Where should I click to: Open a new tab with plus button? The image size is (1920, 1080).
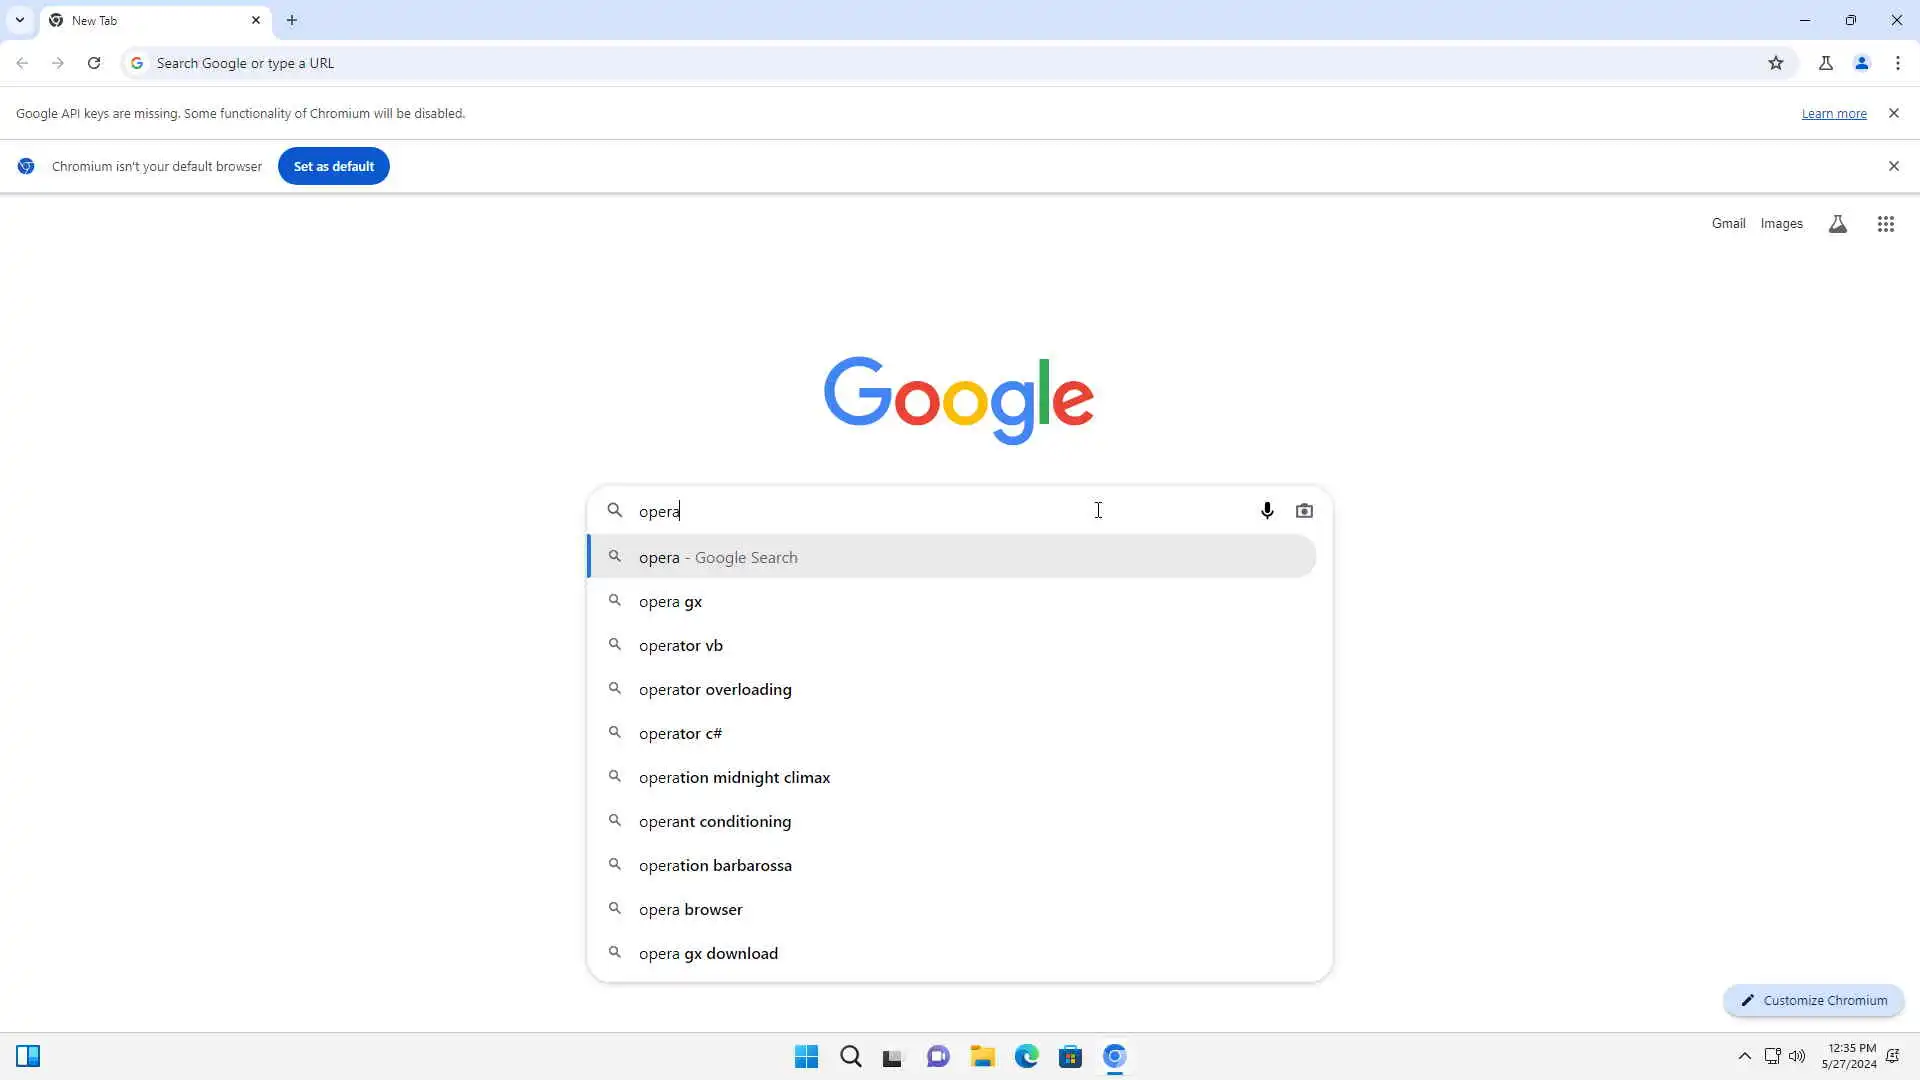(292, 20)
